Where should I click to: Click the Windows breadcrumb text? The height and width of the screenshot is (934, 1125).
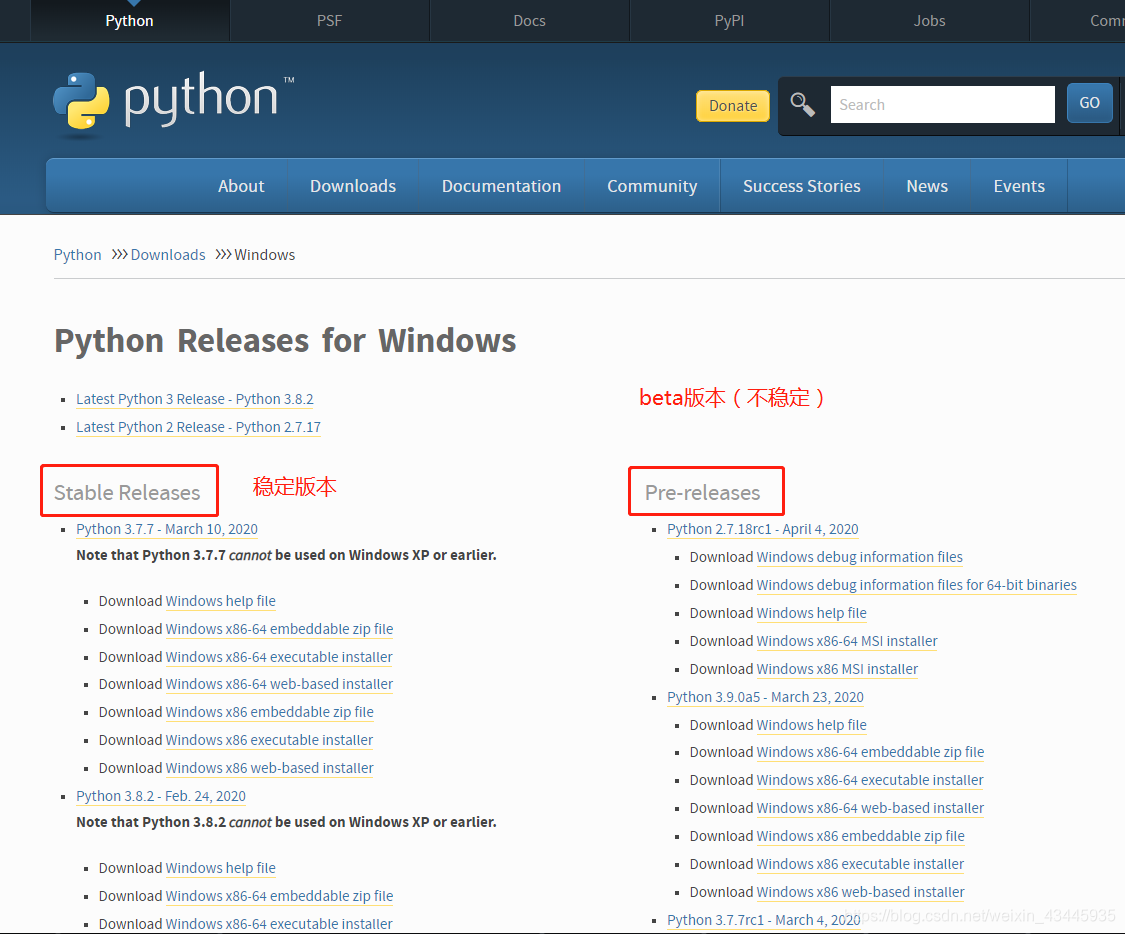[x=264, y=255]
